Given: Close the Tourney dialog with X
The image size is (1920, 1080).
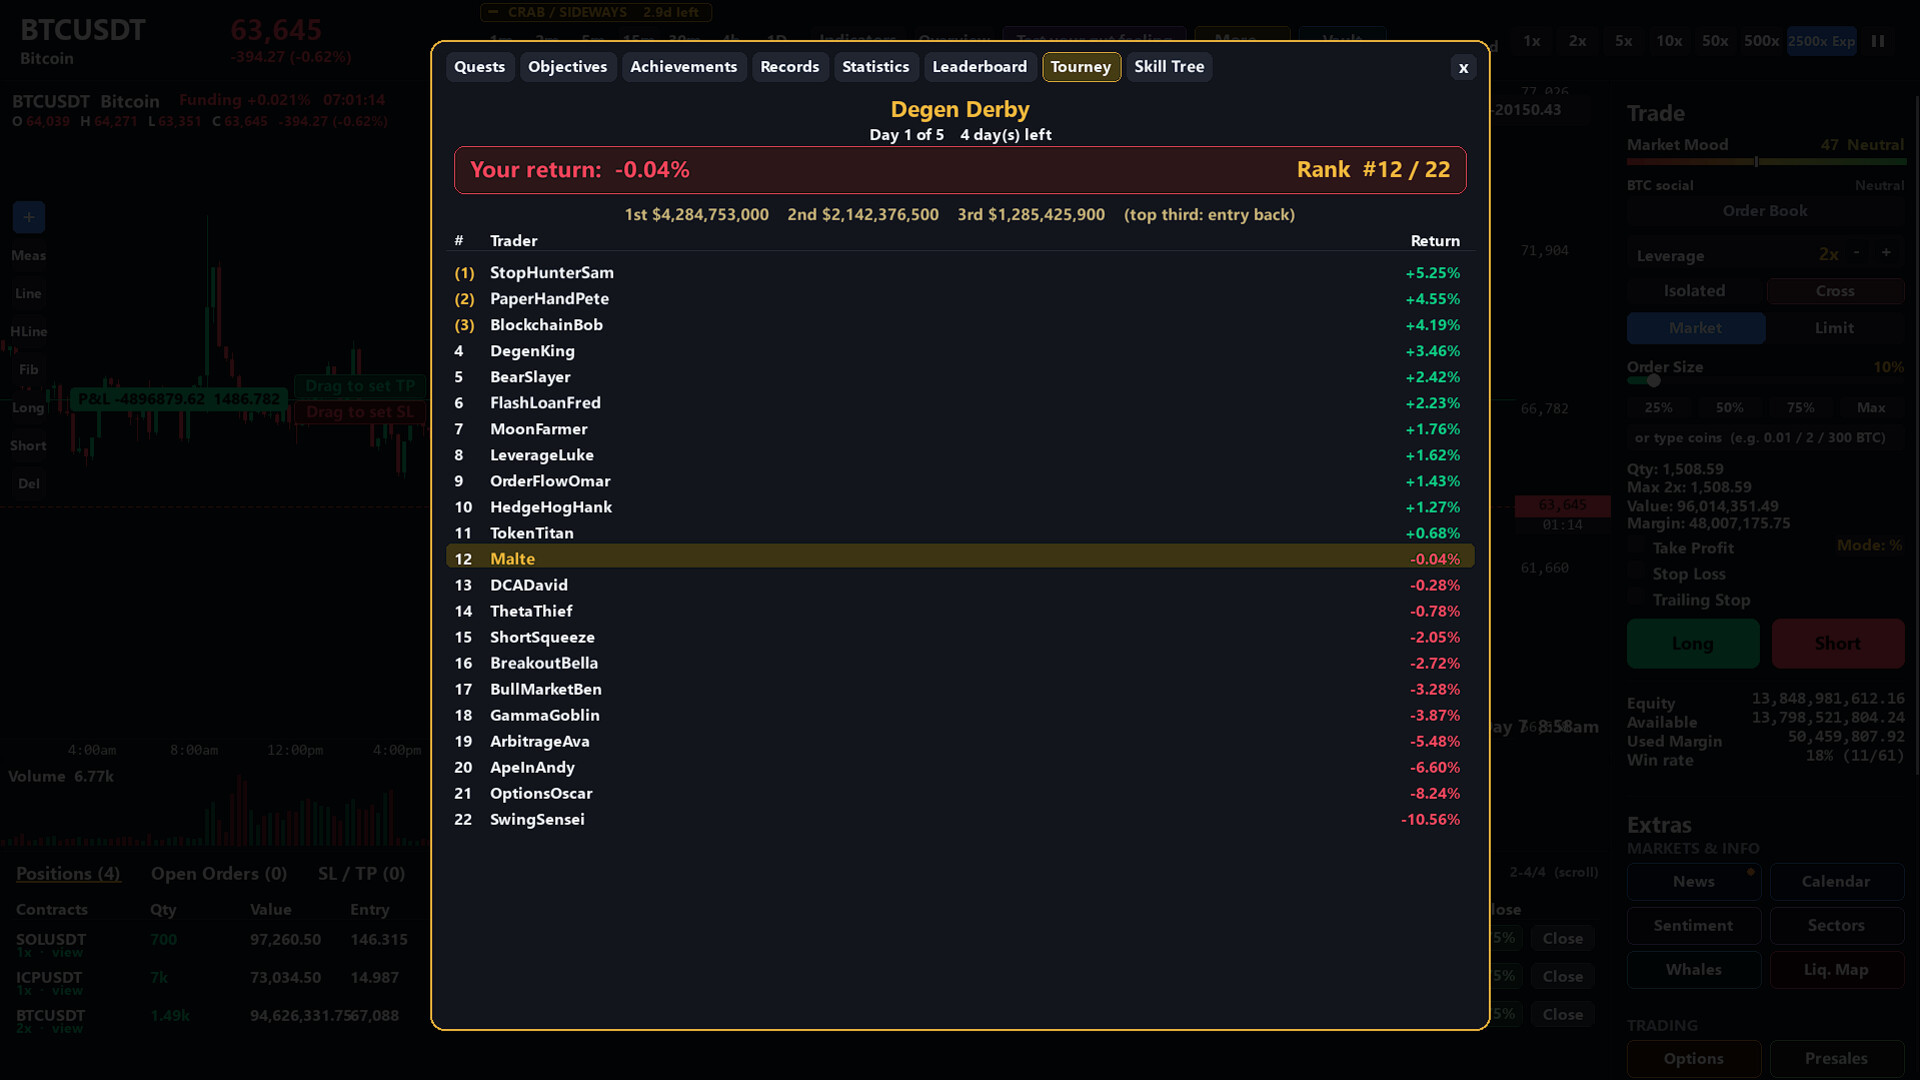Looking at the screenshot, I should point(1463,68).
